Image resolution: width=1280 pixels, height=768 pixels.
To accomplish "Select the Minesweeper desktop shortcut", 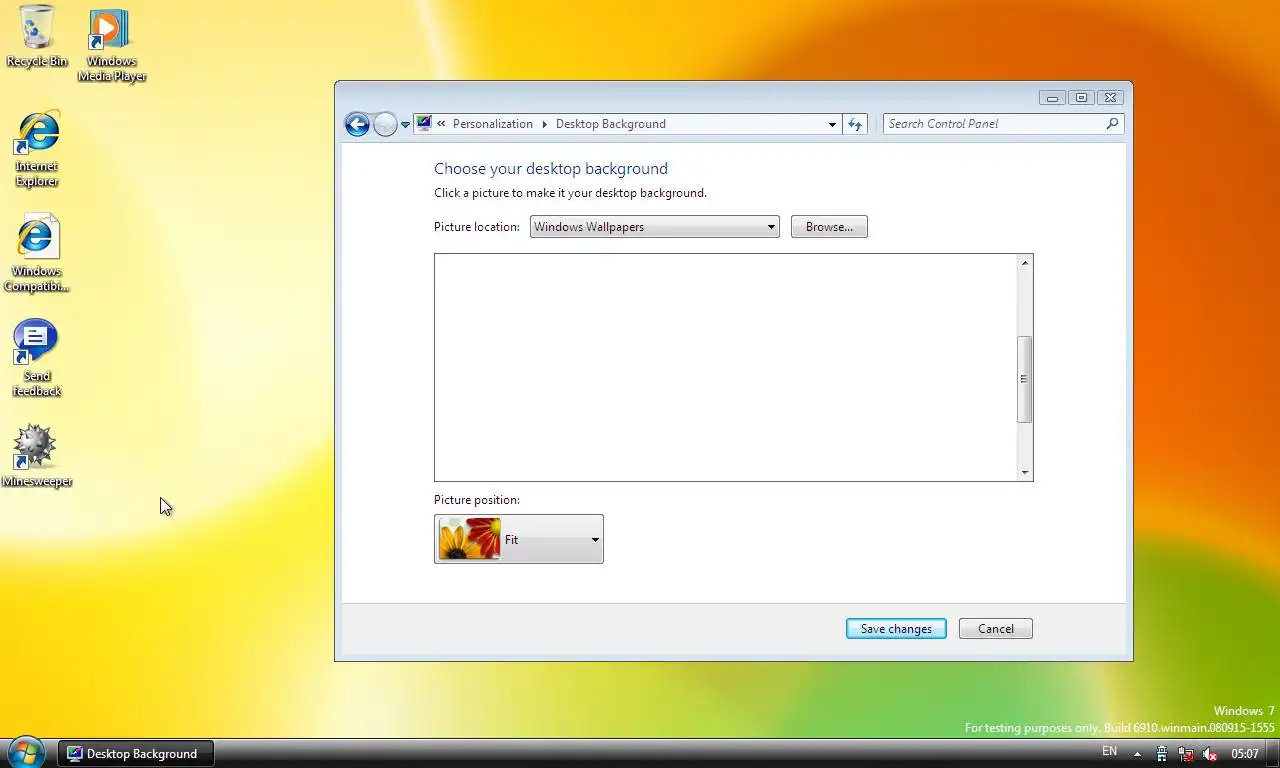I will 37,456.
